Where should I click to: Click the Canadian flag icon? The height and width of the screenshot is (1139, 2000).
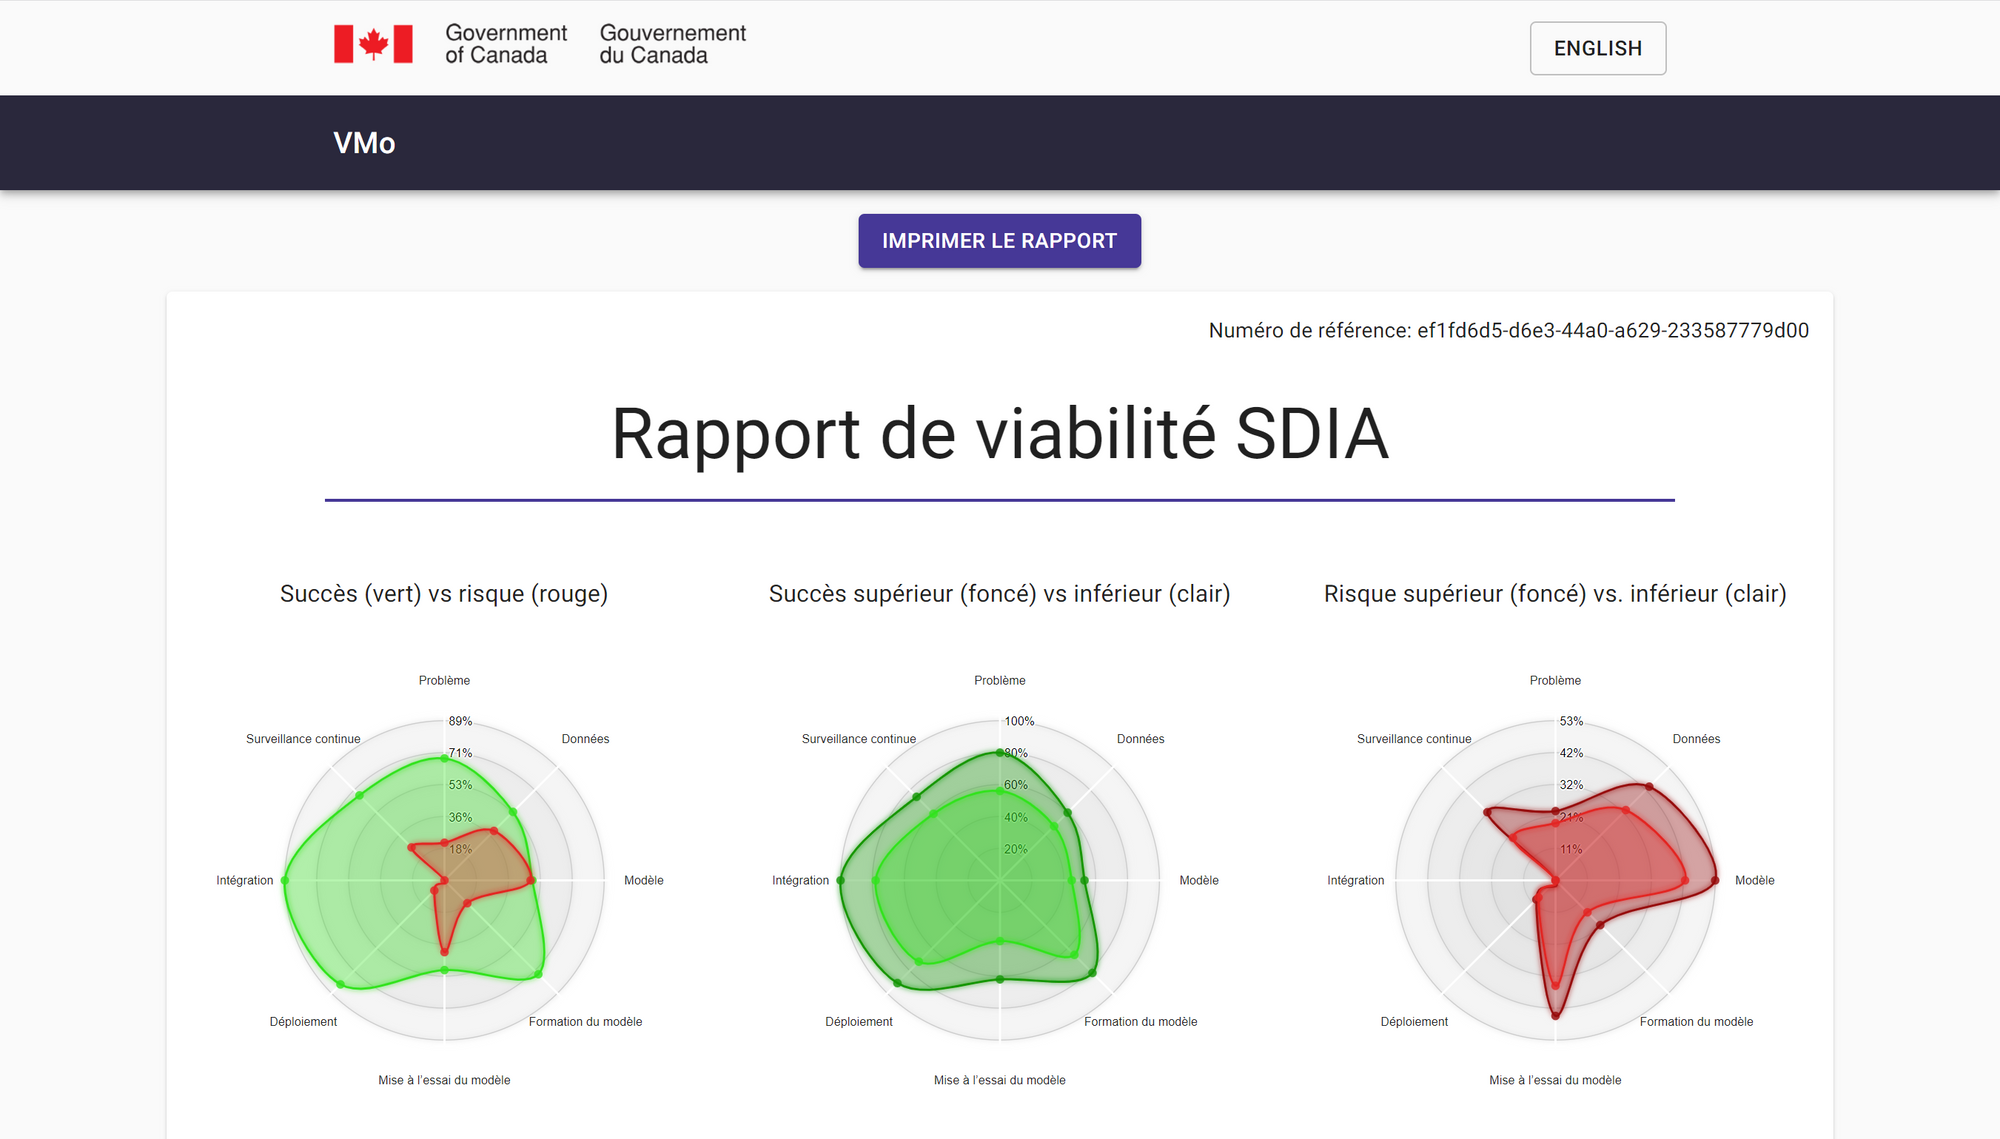[x=373, y=44]
